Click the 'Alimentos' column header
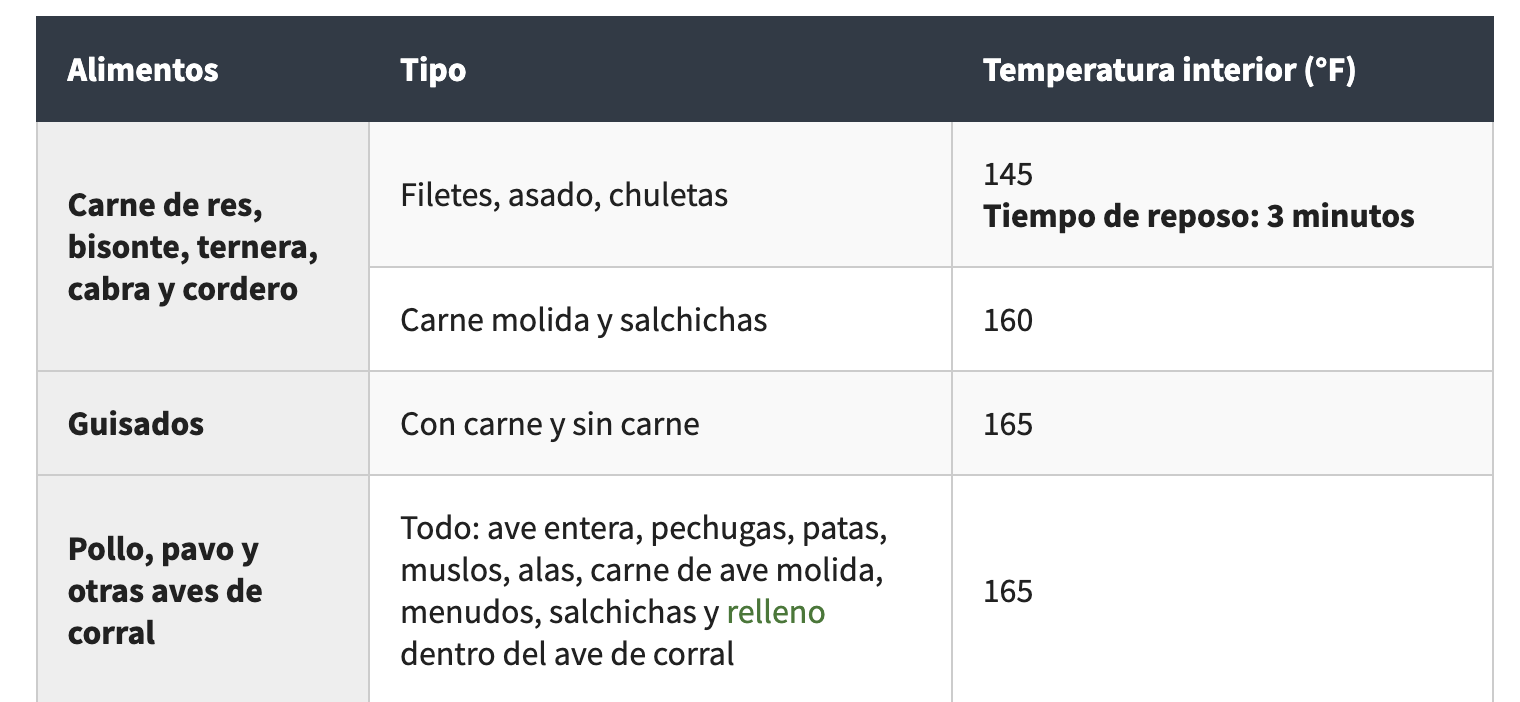Viewport: 1520px width, 702px height. (143, 71)
